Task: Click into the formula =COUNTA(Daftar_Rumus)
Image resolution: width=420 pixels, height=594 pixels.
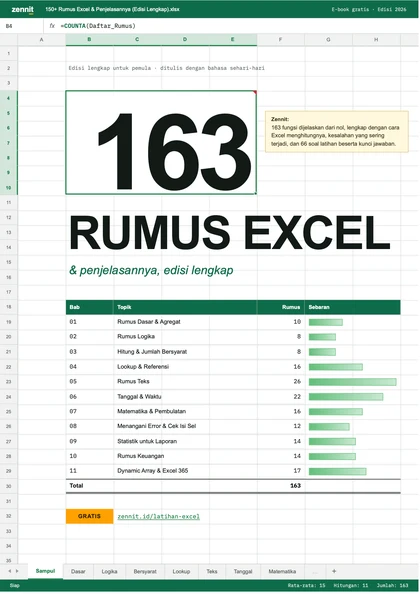Action: tap(98, 26)
